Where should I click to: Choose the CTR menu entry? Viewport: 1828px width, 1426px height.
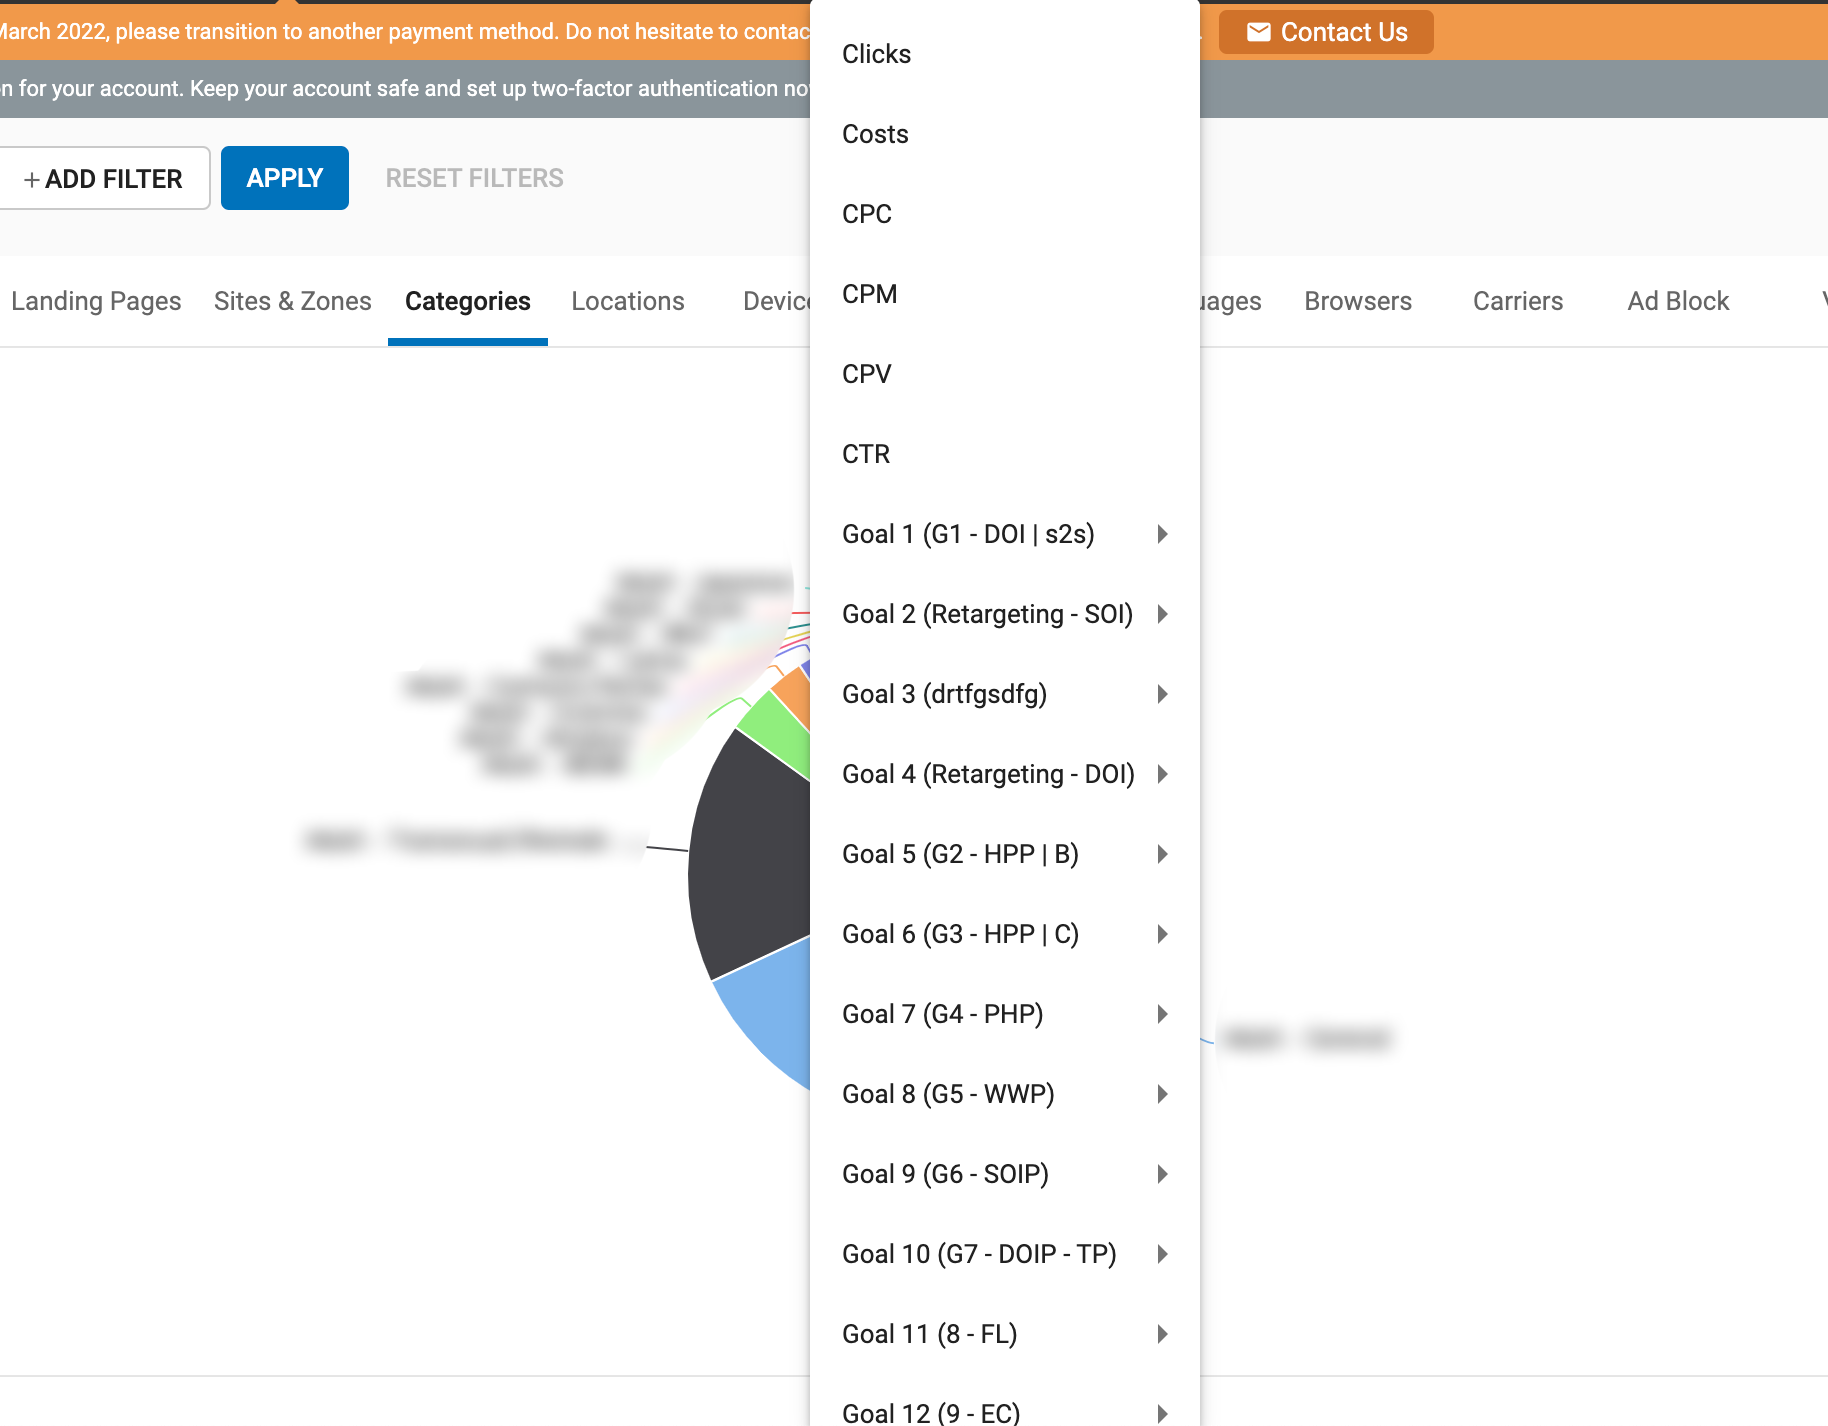tap(865, 454)
